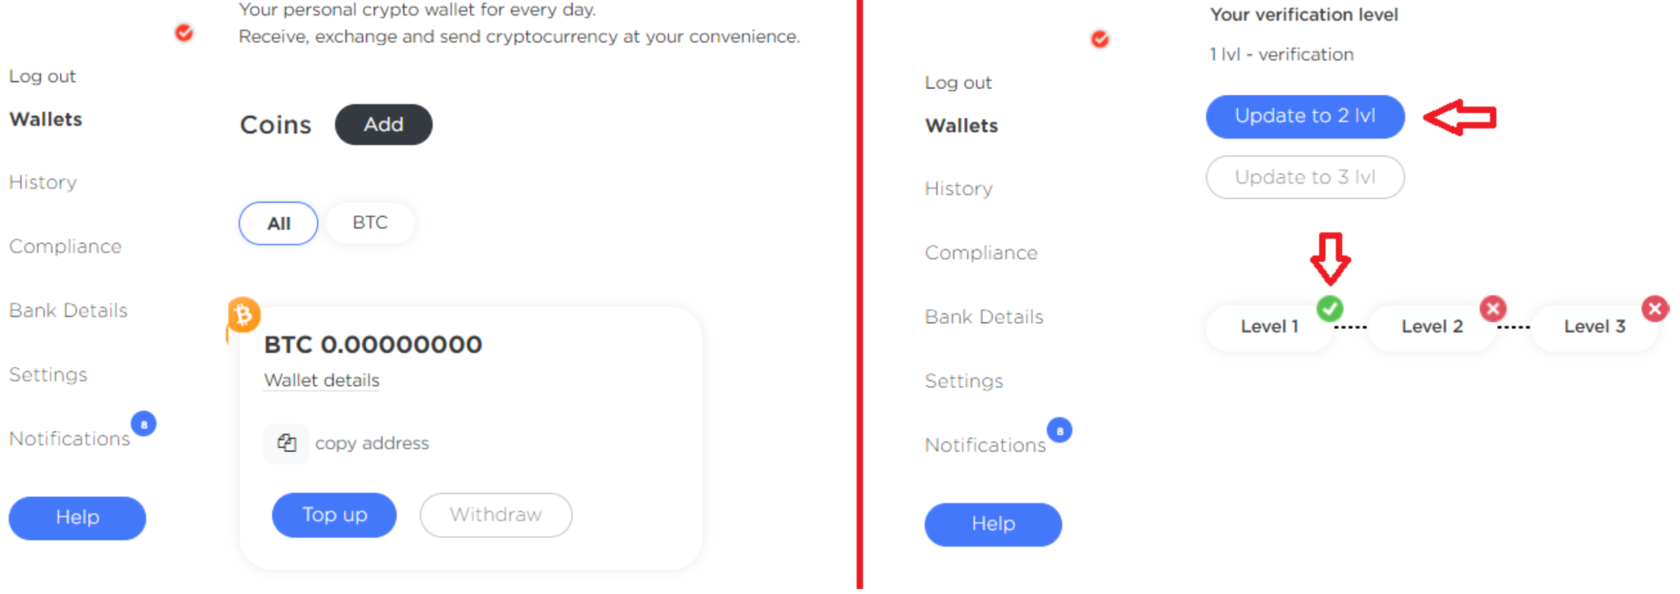1680x594 pixels.
Task: Click the Help button in right panel
Action: (x=993, y=524)
